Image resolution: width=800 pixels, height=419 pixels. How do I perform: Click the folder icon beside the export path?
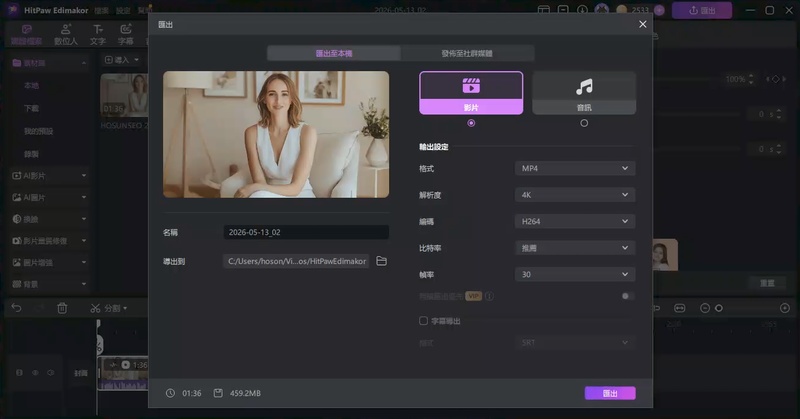coord(381,261)
